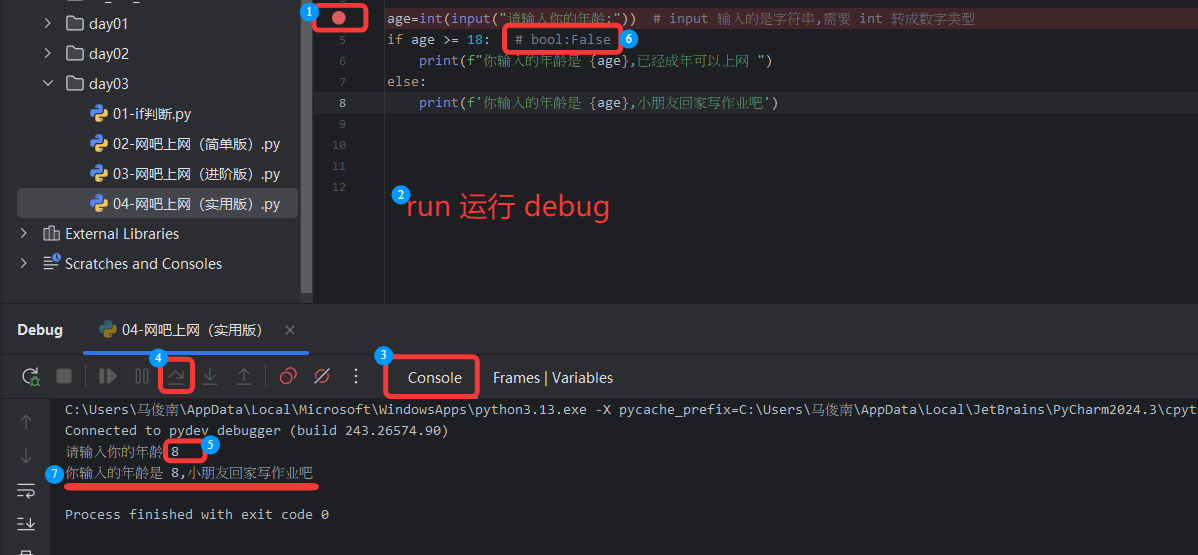Click console output '你输入的年龄是 8,小朋友回家写作业吧'
The width and height of the screenshot is (1198, 555).
[x=189, y=472]
